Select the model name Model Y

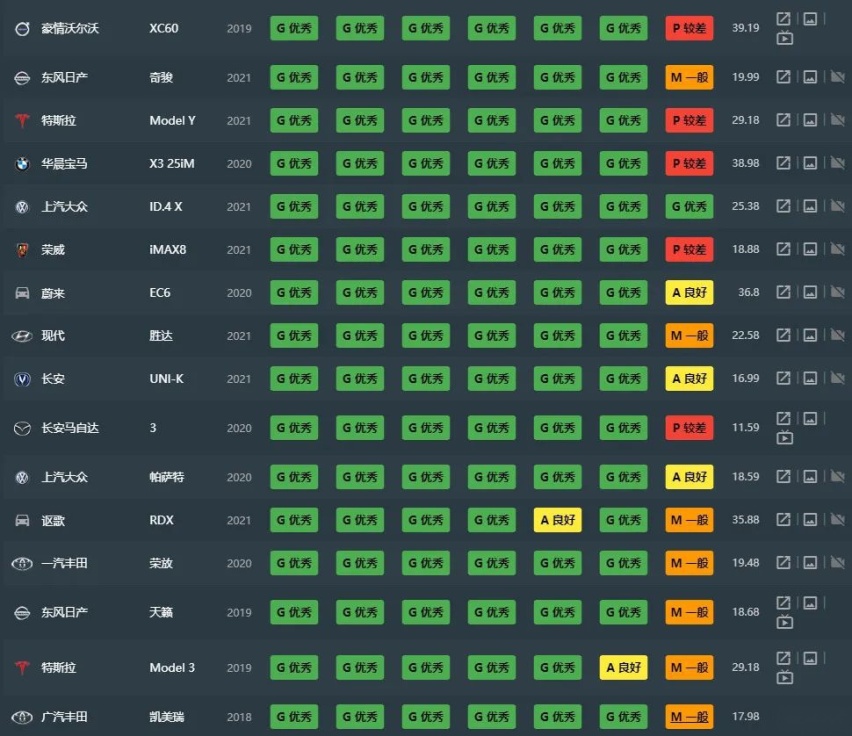[172, 121]
